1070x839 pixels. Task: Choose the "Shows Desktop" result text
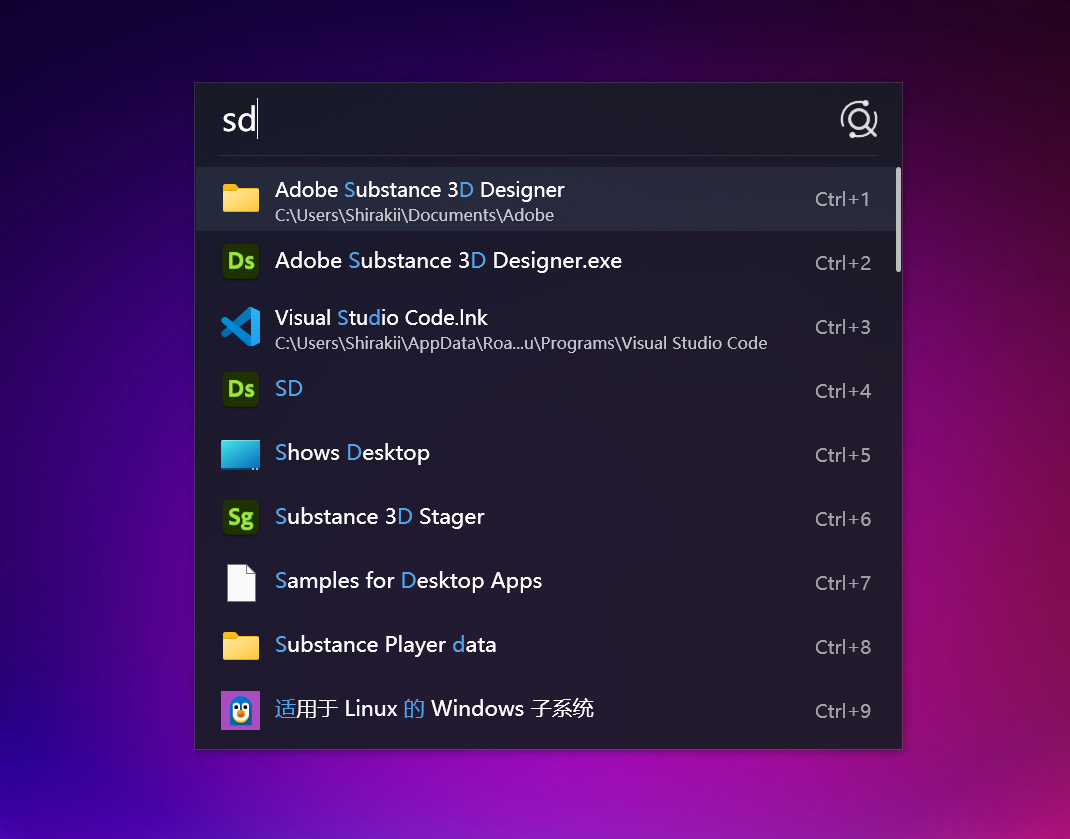(352, 453)
